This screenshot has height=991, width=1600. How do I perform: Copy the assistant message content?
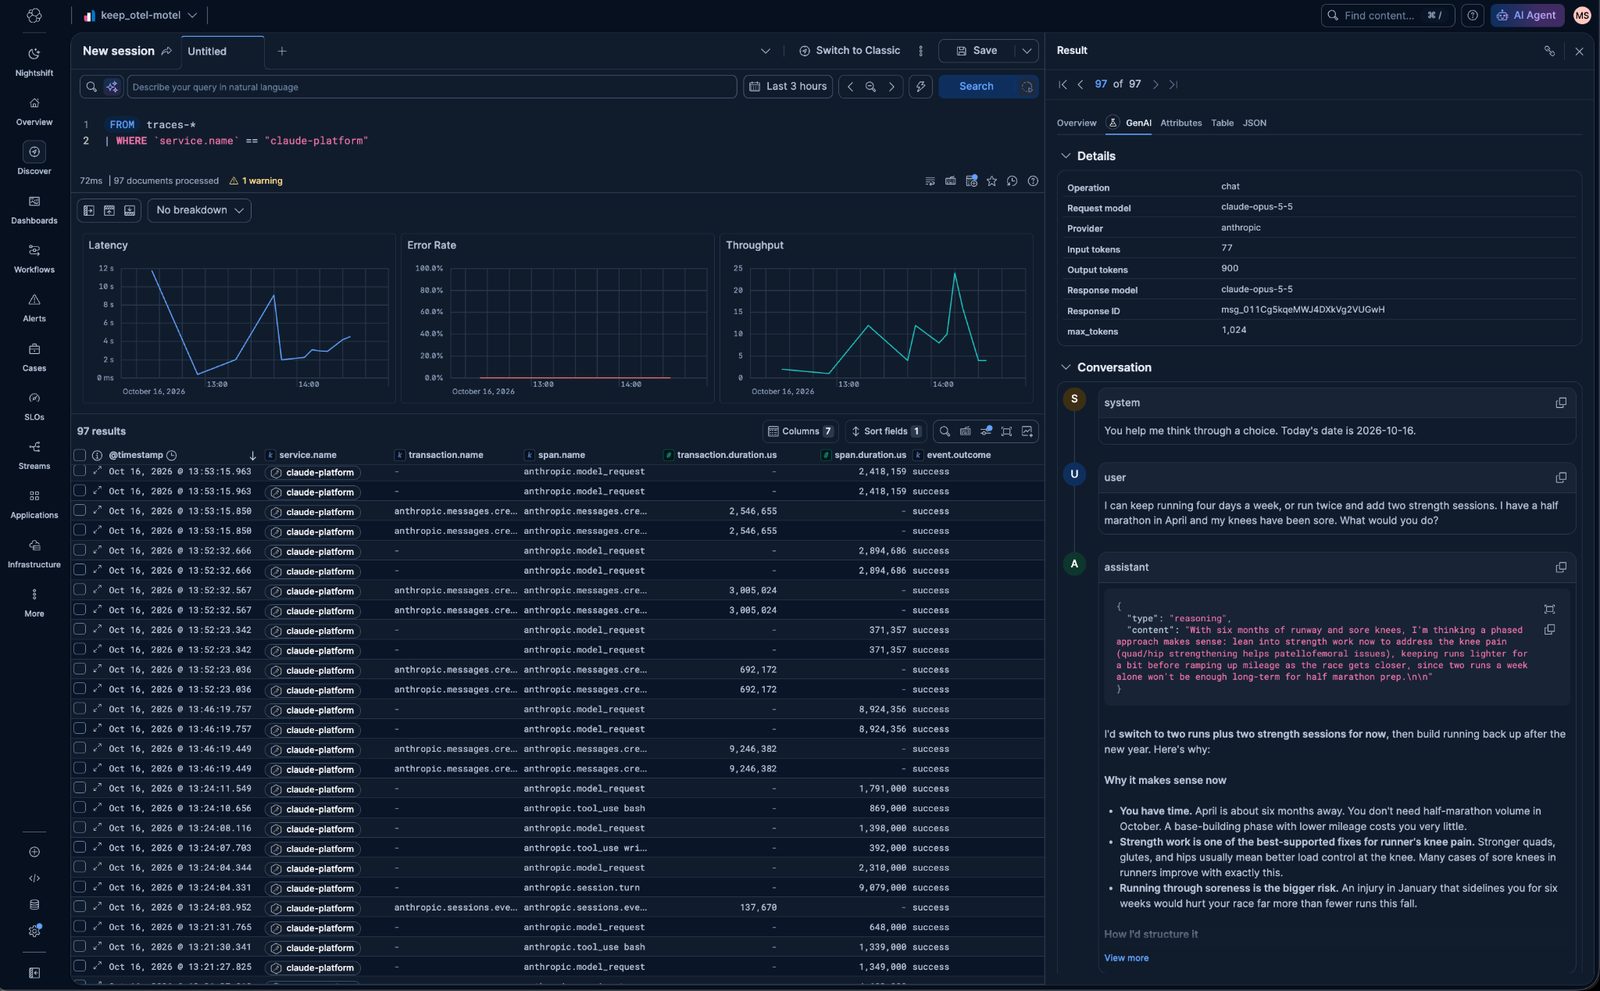(1560, 567)
